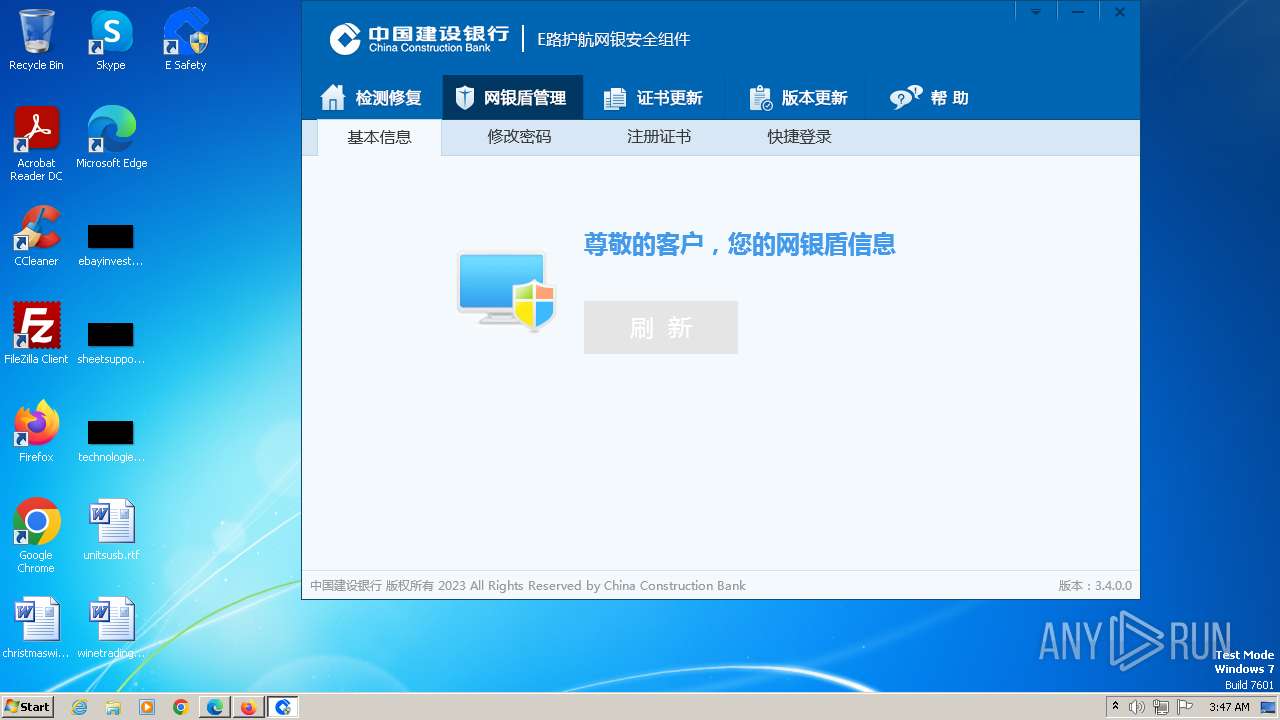Close the CCB security component window
This screenshot has width=1280, height=720.
point(1120,12)
